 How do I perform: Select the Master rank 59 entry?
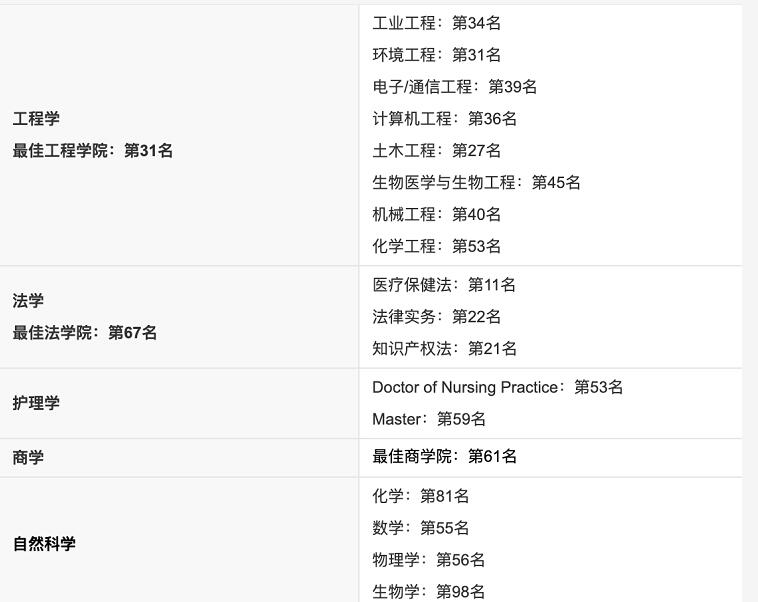(x=428, y=419)
